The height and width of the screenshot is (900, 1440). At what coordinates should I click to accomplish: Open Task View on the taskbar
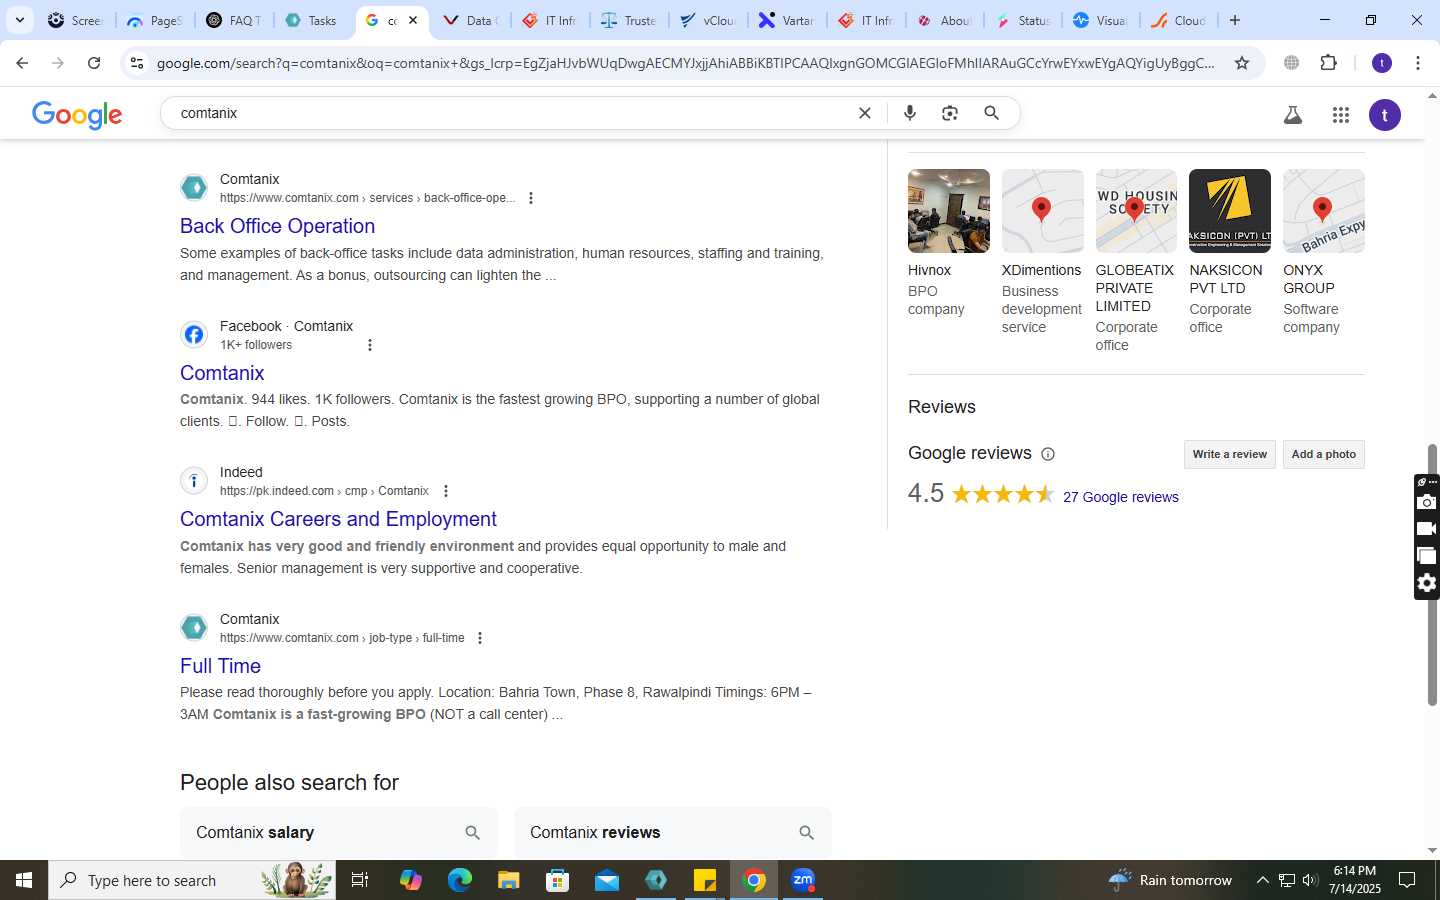(x=360, y=880)
